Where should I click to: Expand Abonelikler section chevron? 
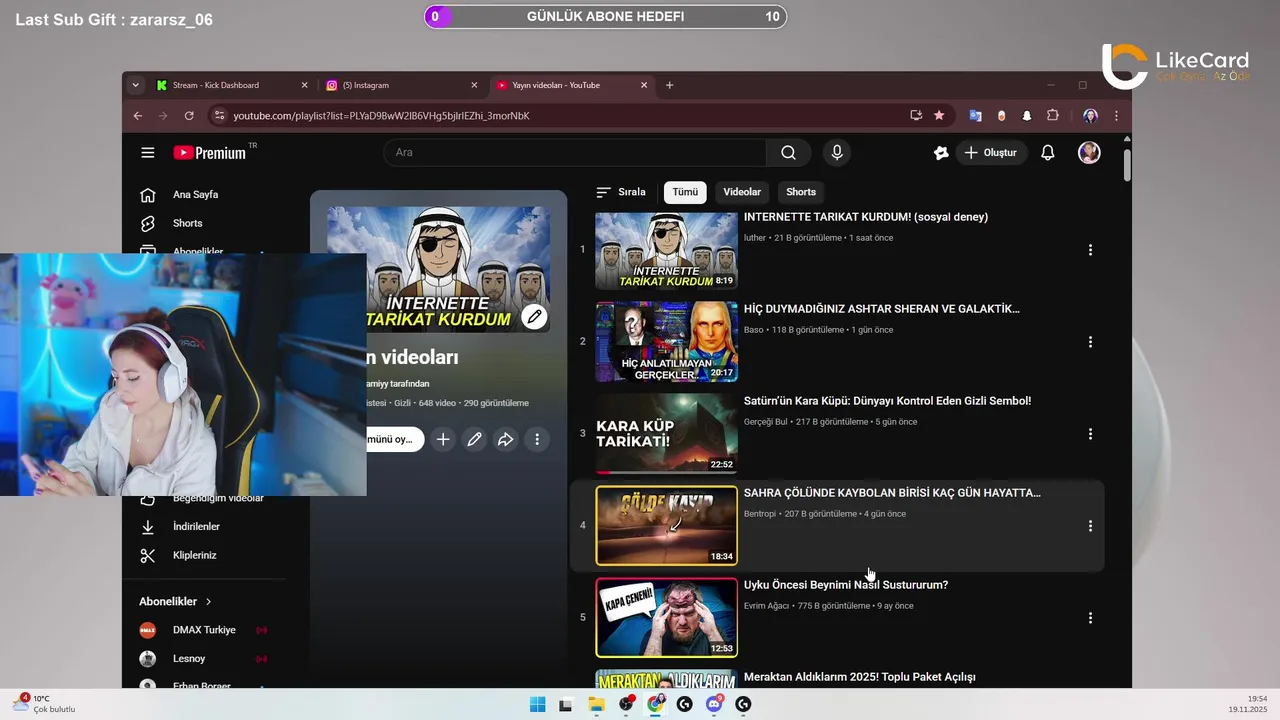(208, 602)
